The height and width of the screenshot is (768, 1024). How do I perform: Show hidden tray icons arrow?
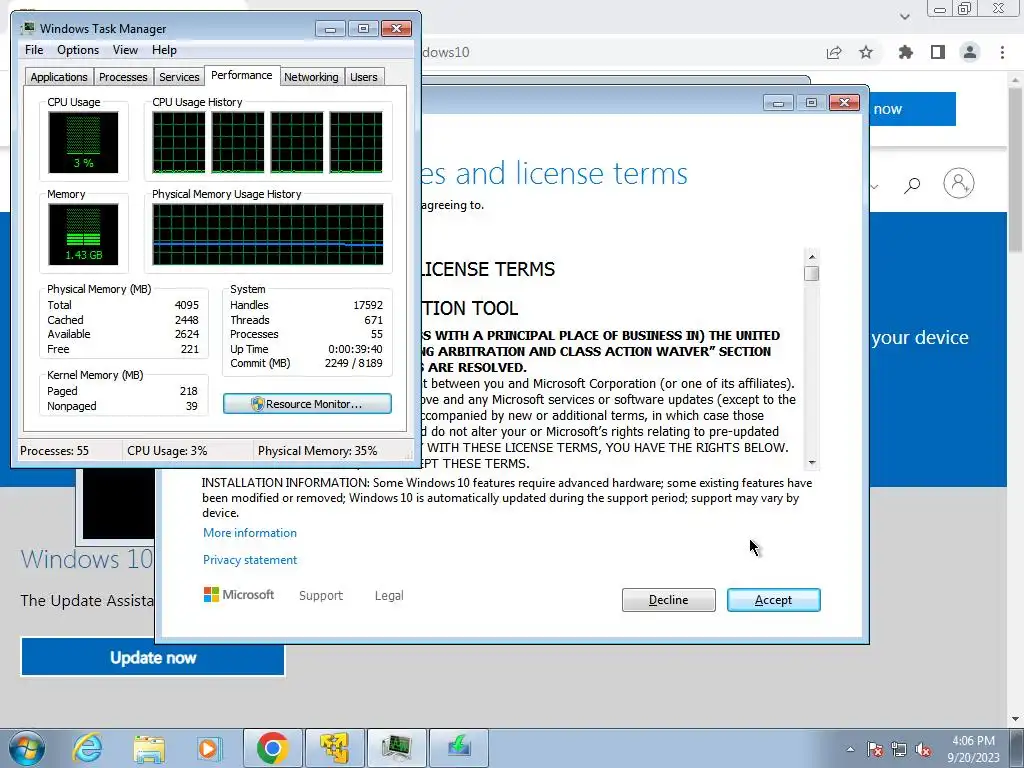[x=850, y=749]
